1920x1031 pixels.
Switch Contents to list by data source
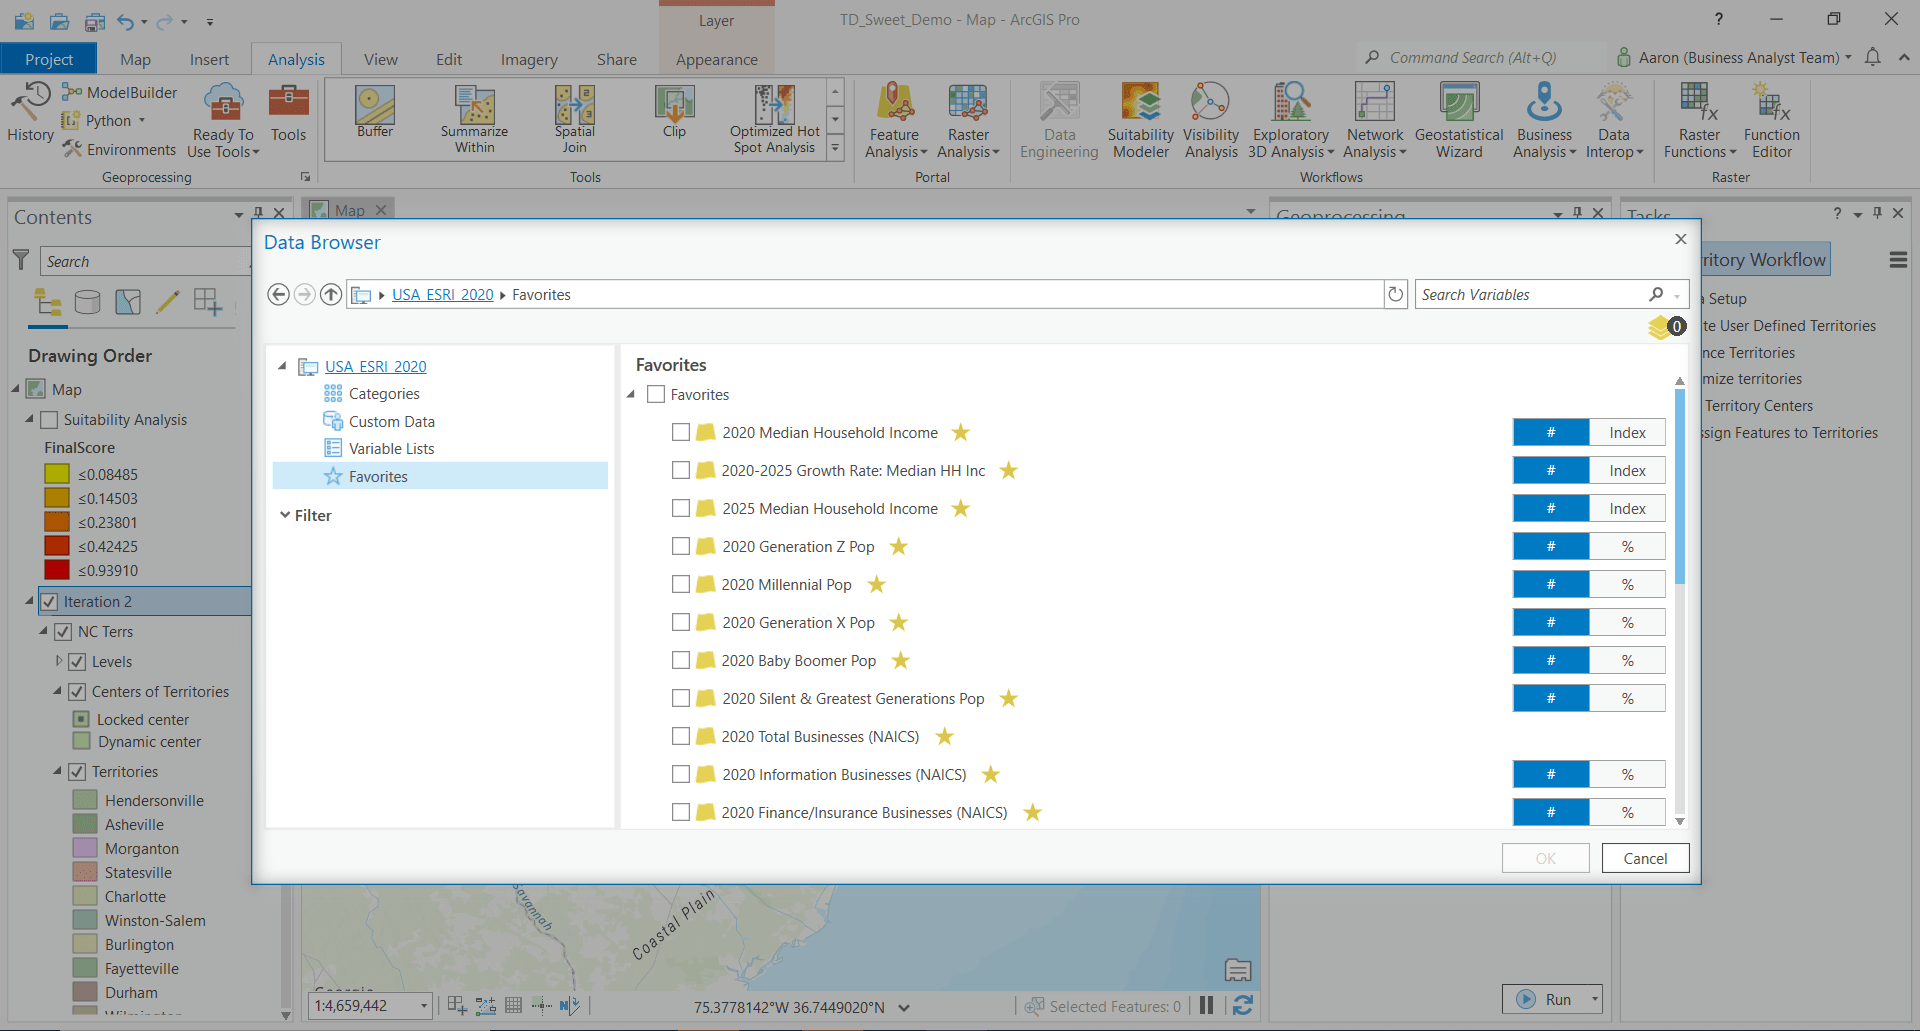[88, 302]
